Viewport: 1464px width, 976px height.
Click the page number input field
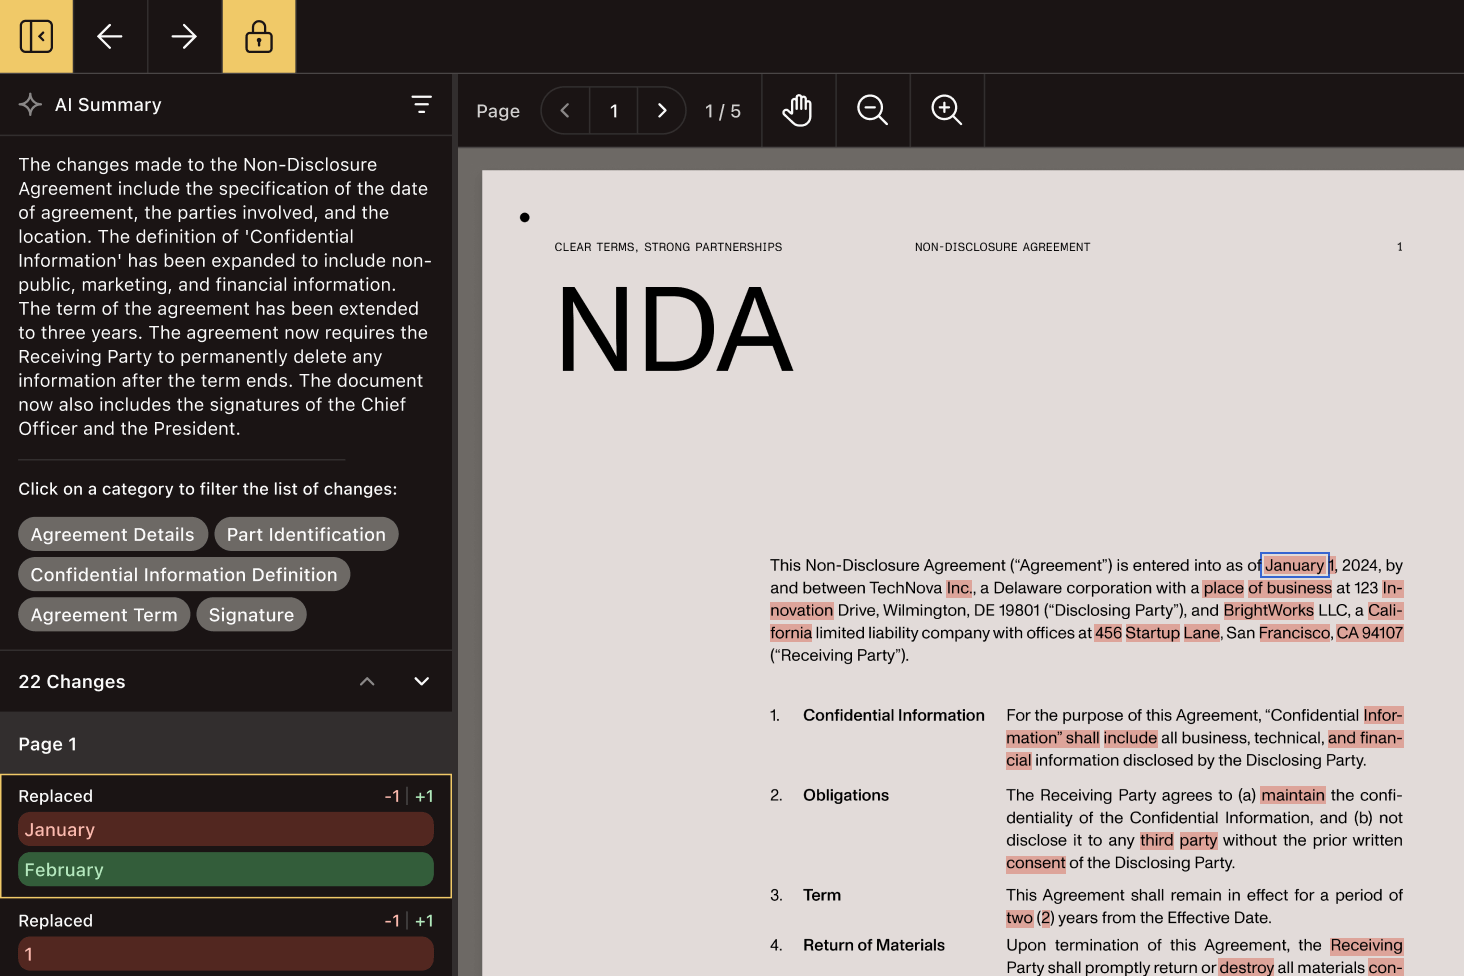pos(613,110)
